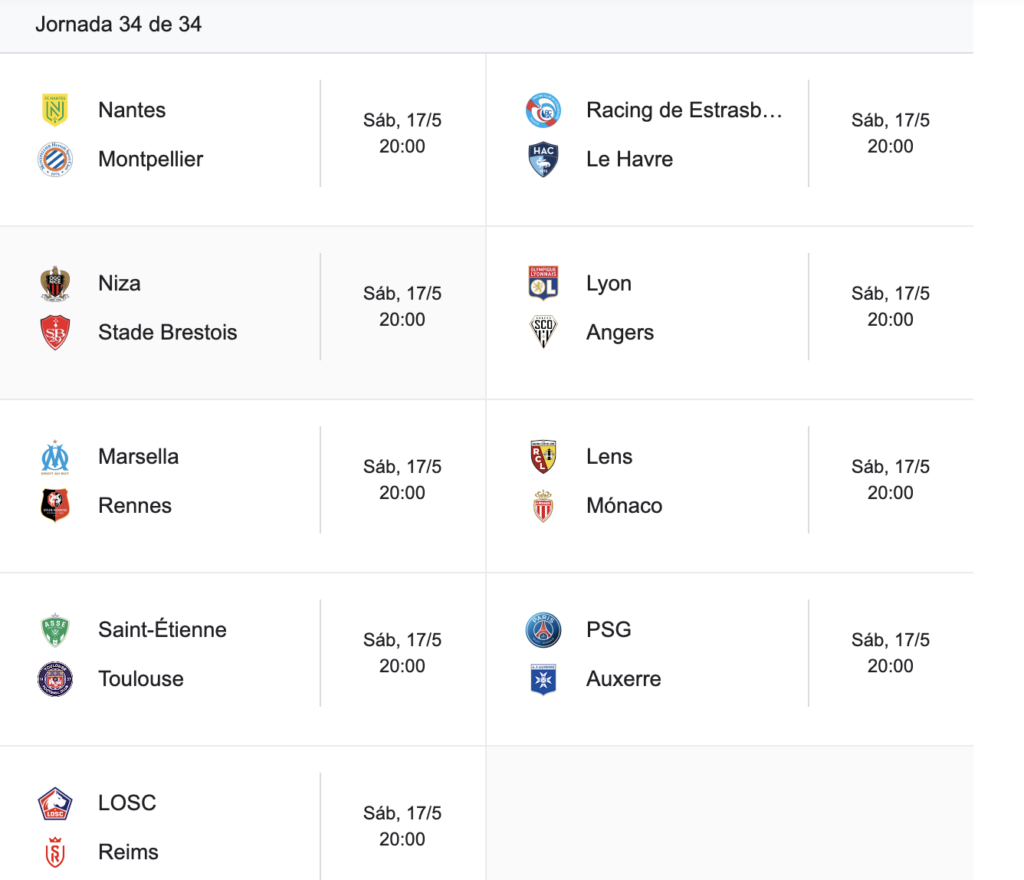Click the LOSC club crest
This screenshot has height=880, width=1024.
click(55, 803)
